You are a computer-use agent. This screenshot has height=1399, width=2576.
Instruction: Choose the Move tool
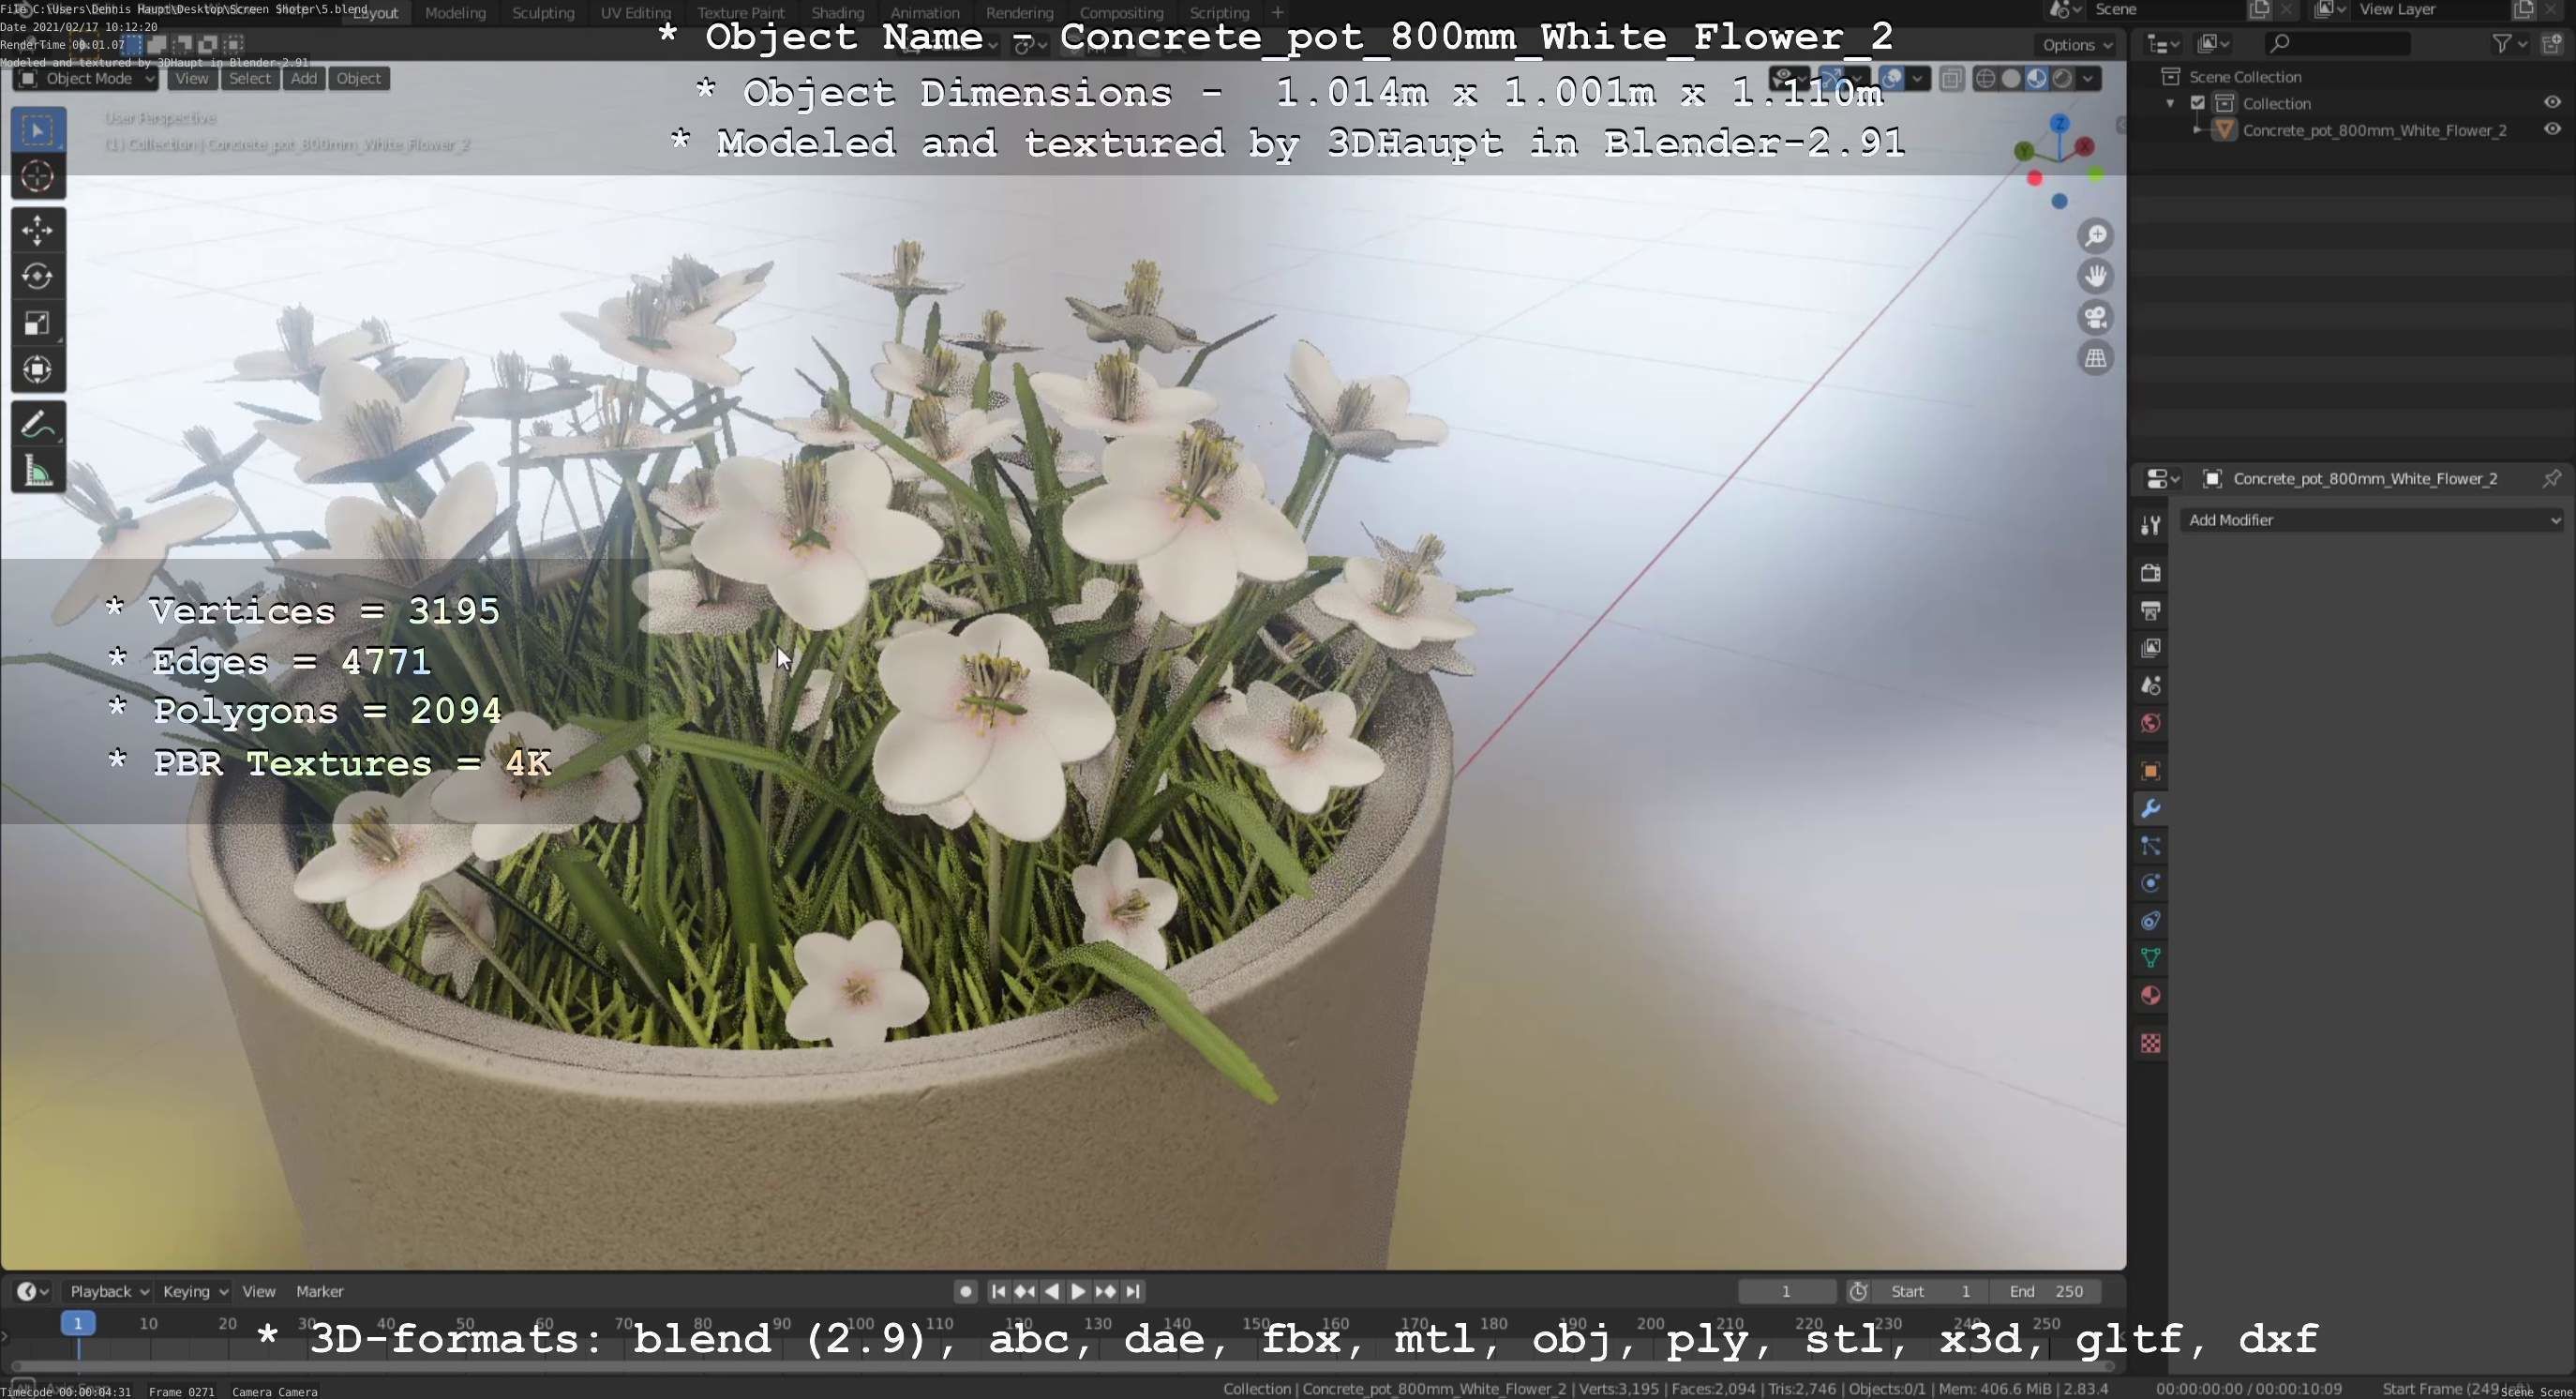click(x=38, y=231)
